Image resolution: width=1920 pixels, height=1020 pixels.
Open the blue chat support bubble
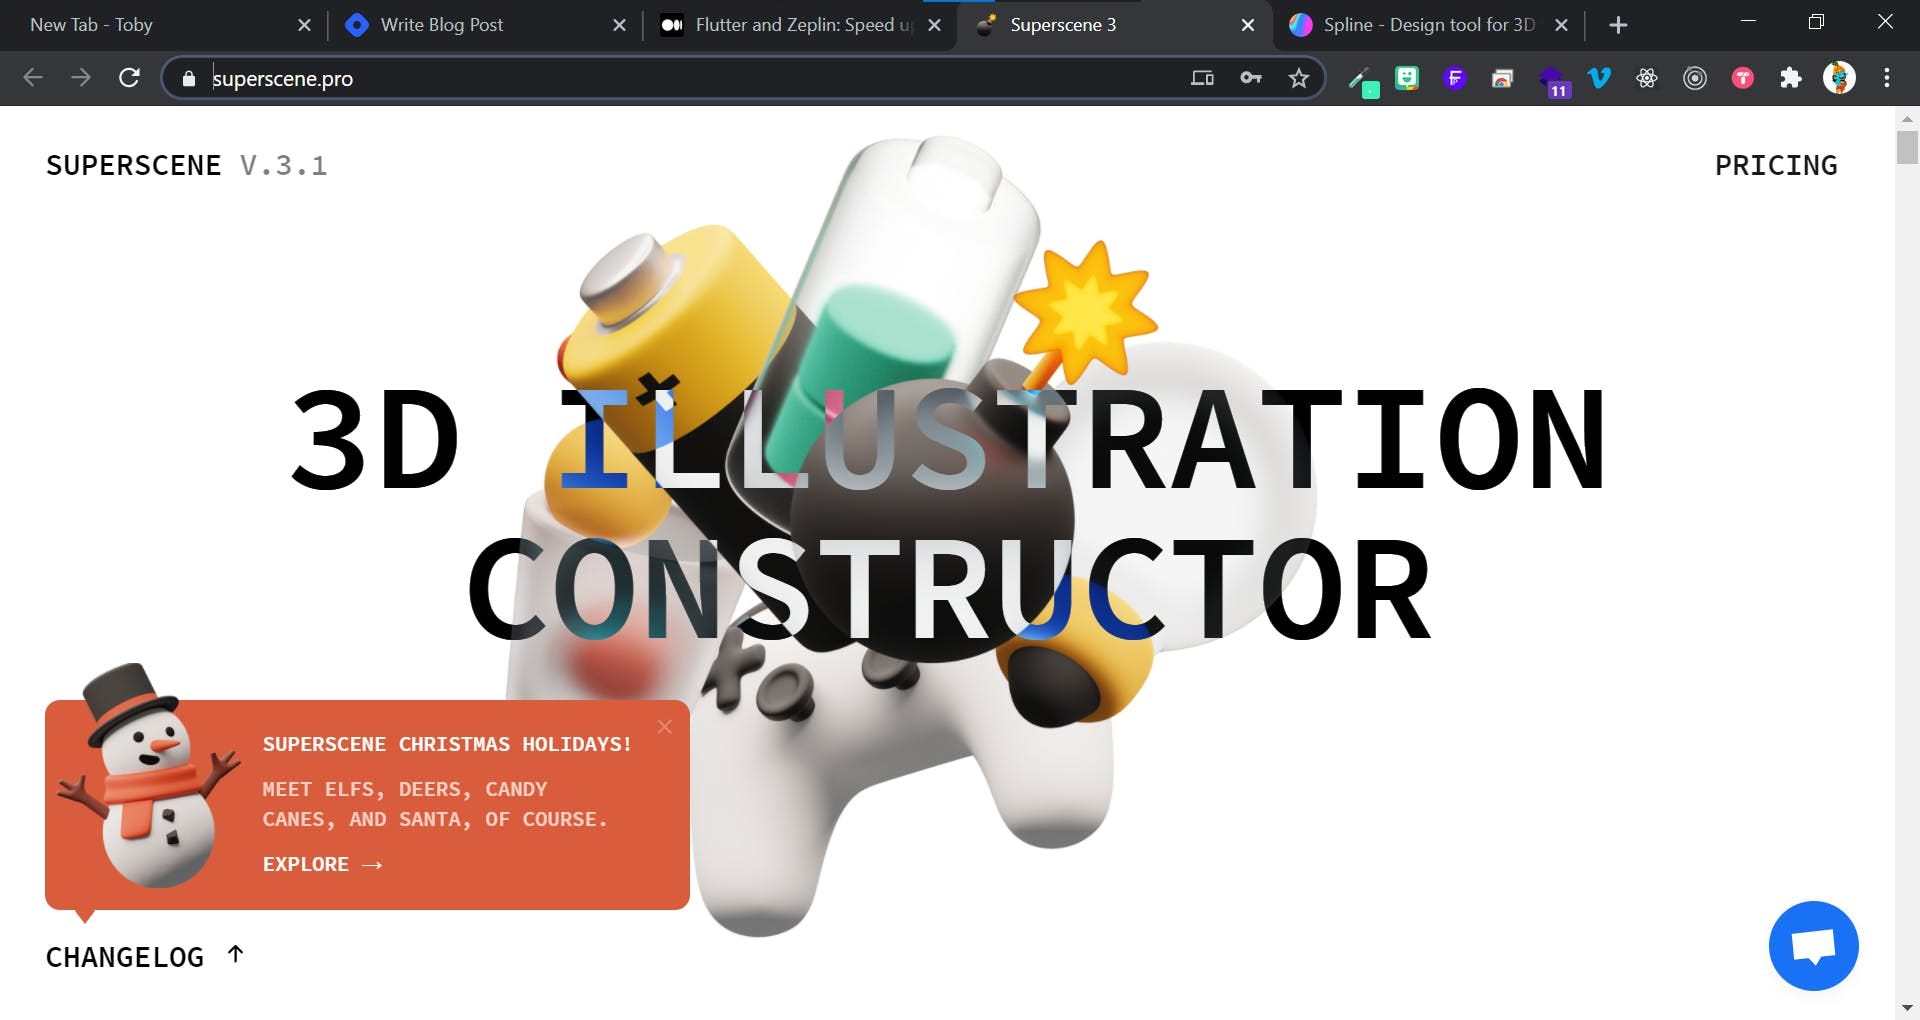point(1813,946)
